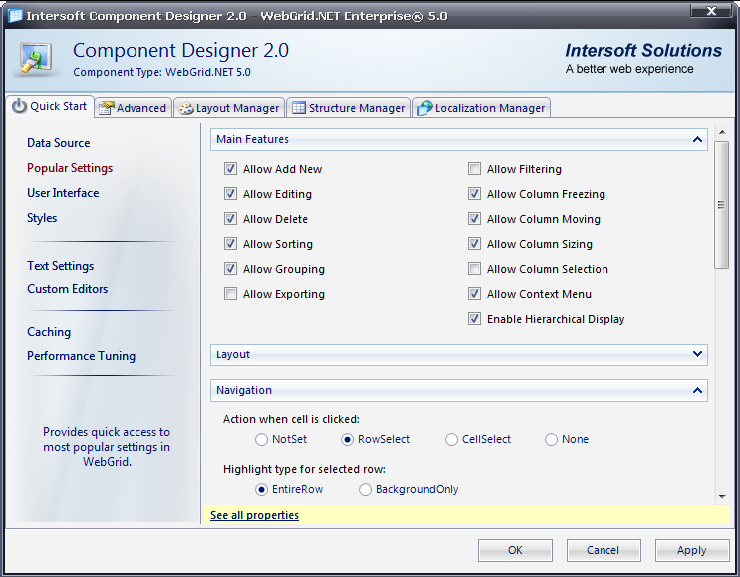Toggle Allow Column Moving checkbox

(474, 219)
